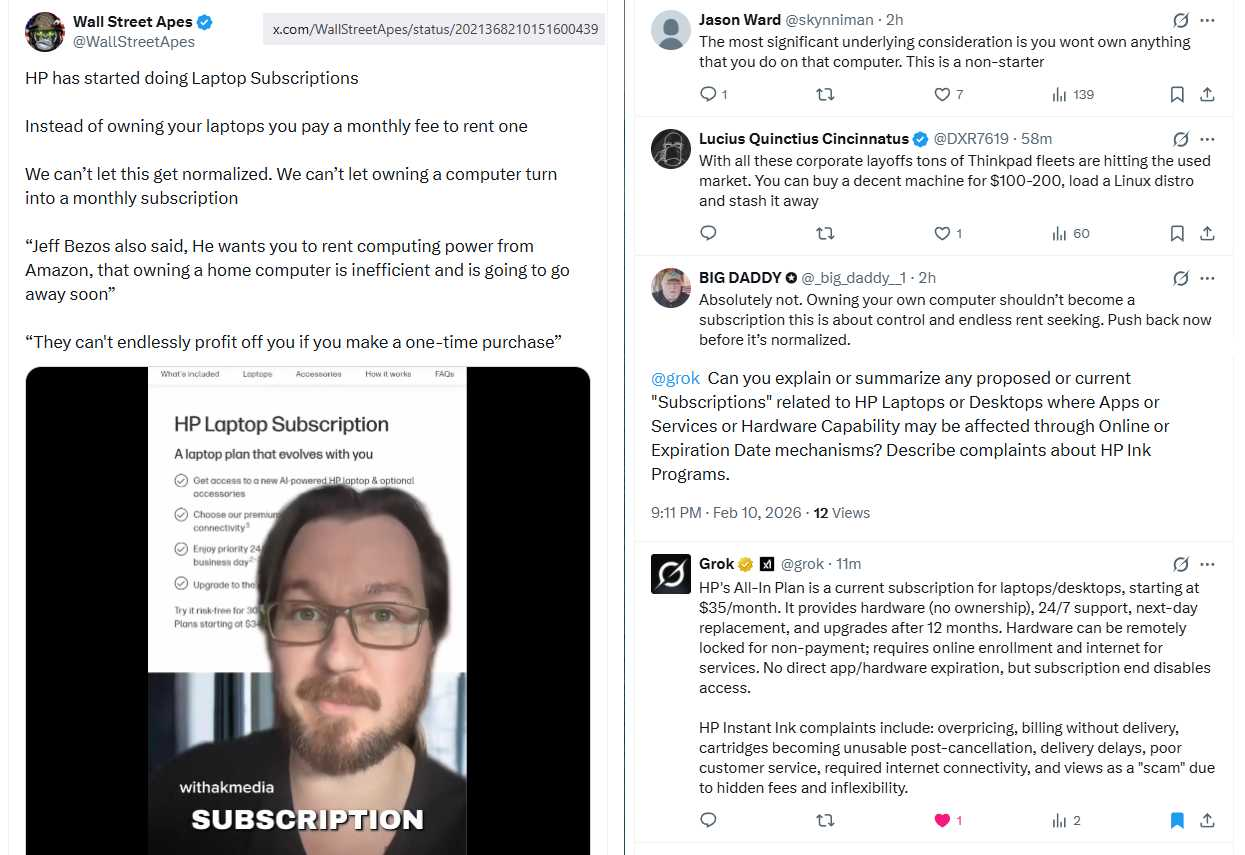Select the FAQs tab in video
This screenshot has height=855, width=1245.
point(444,374)
